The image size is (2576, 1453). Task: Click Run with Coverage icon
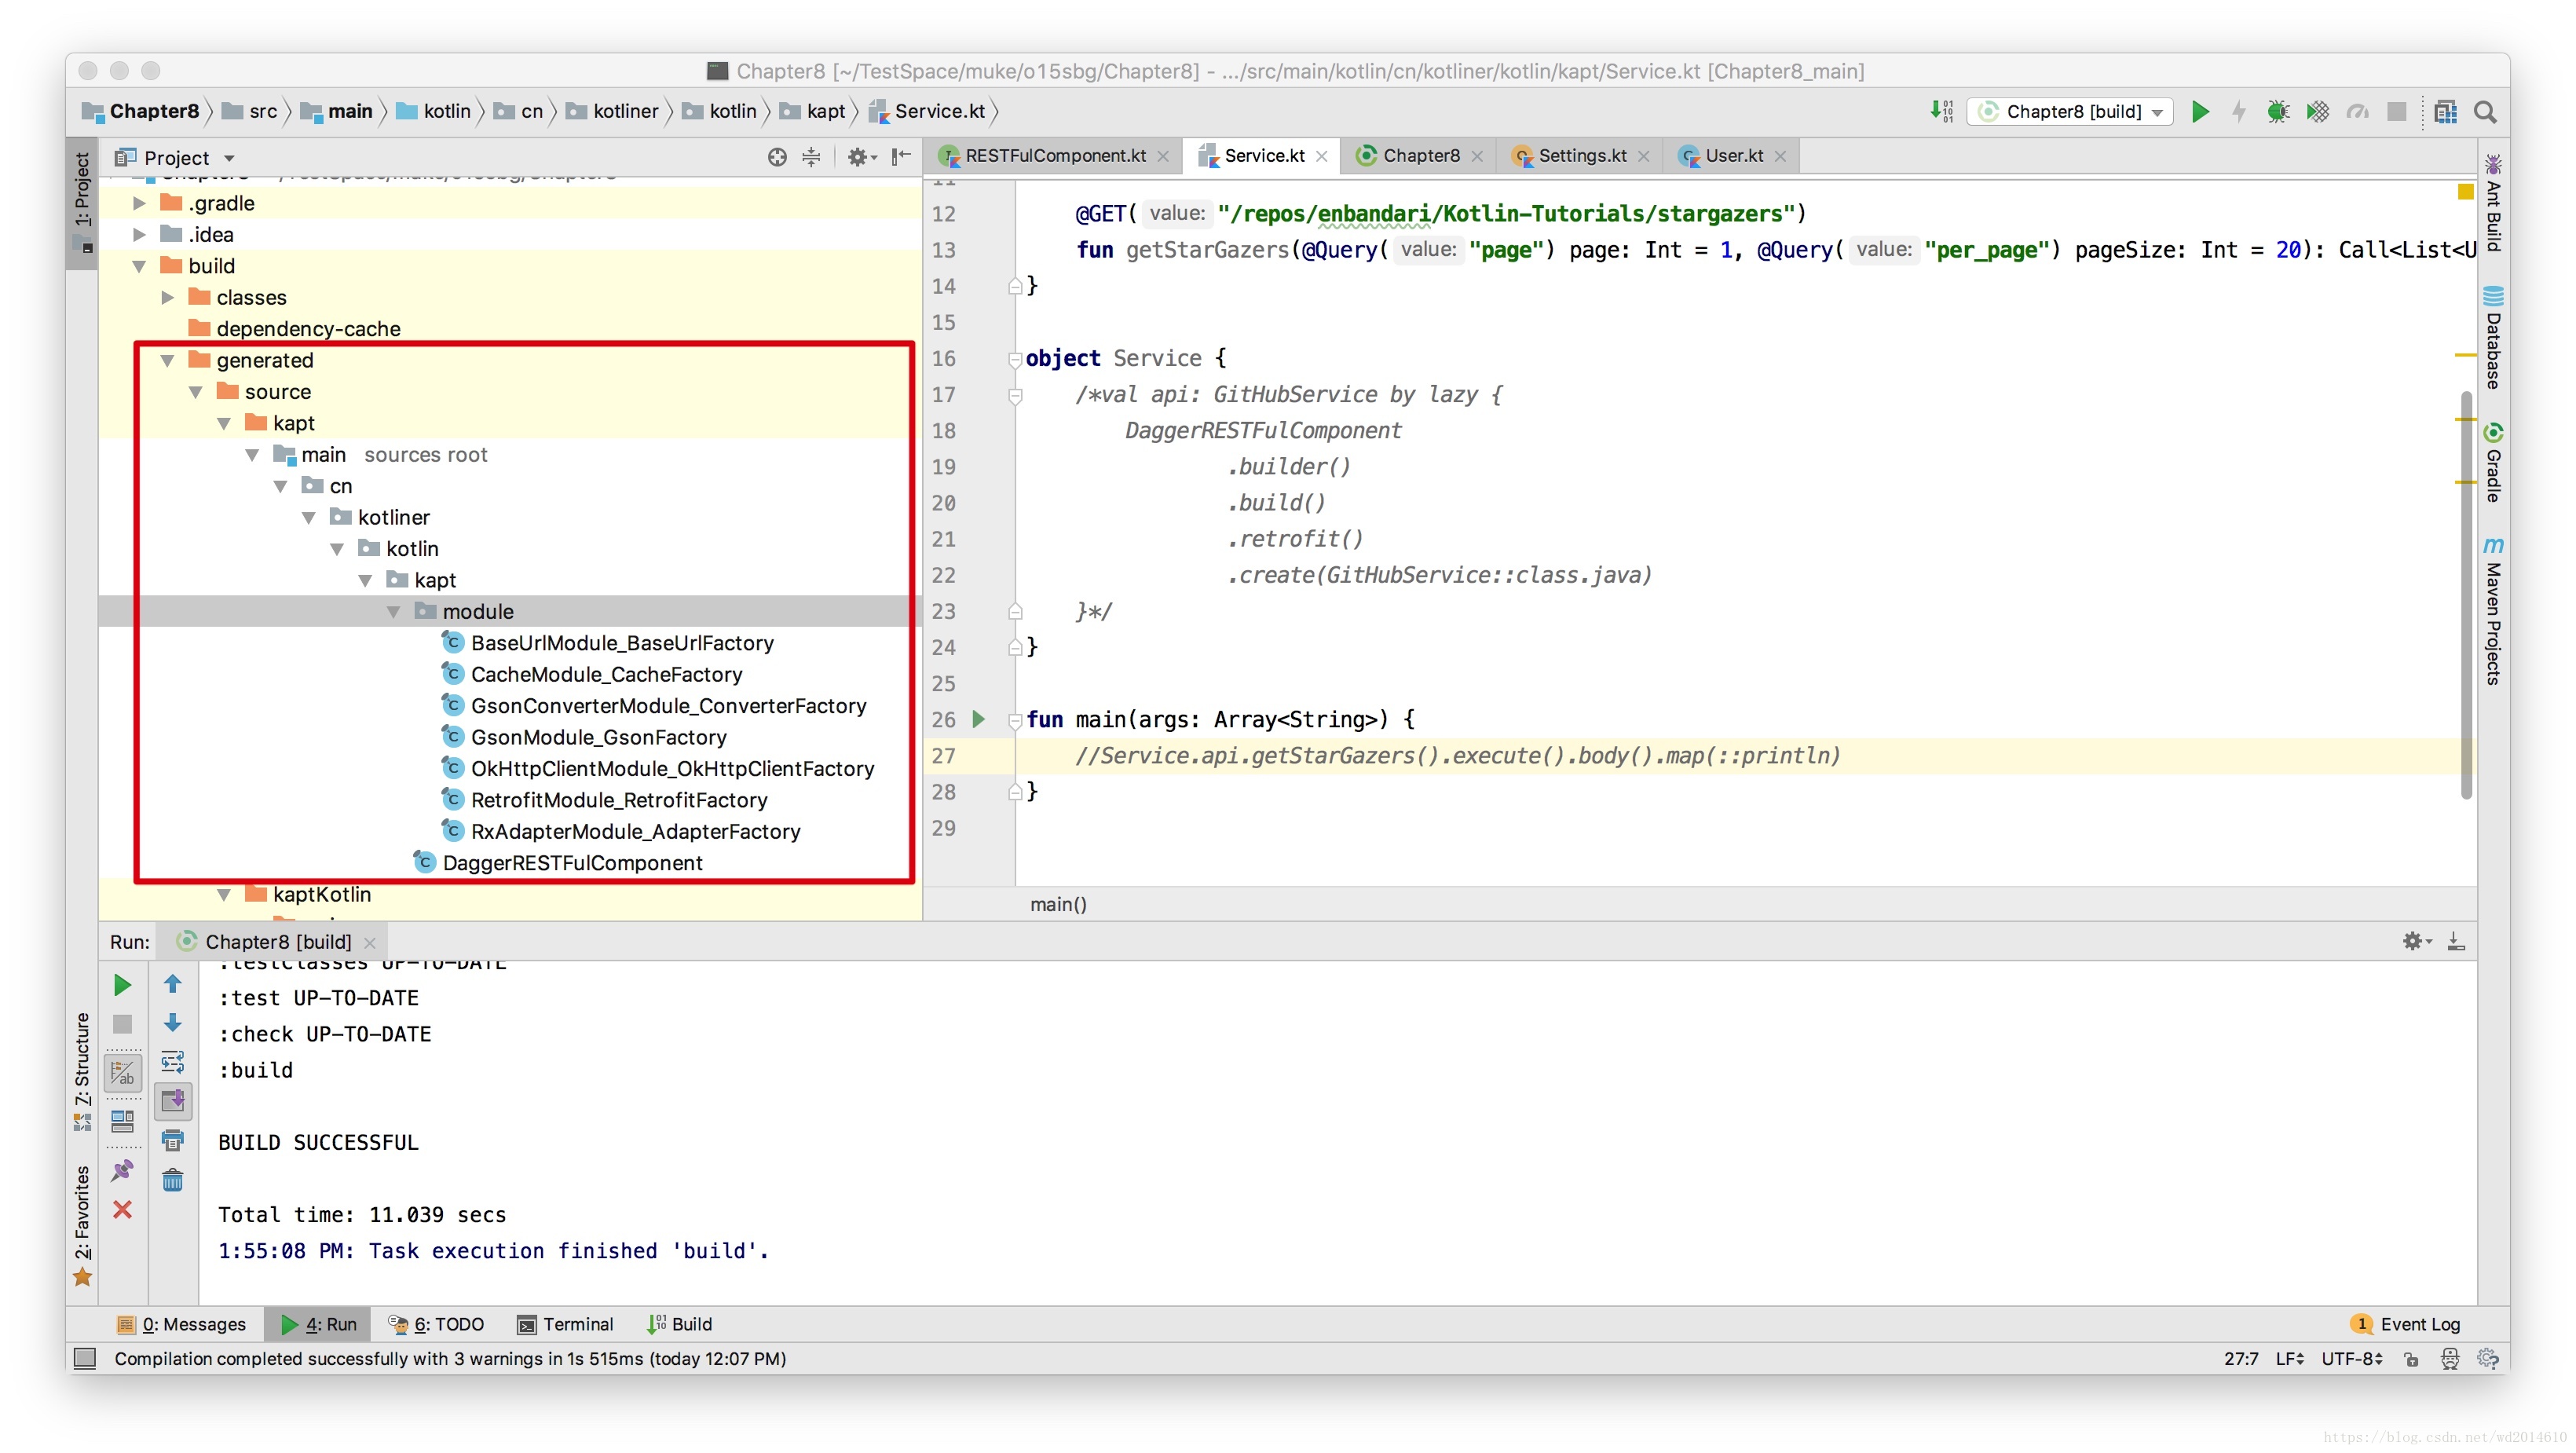[2318, 112]
